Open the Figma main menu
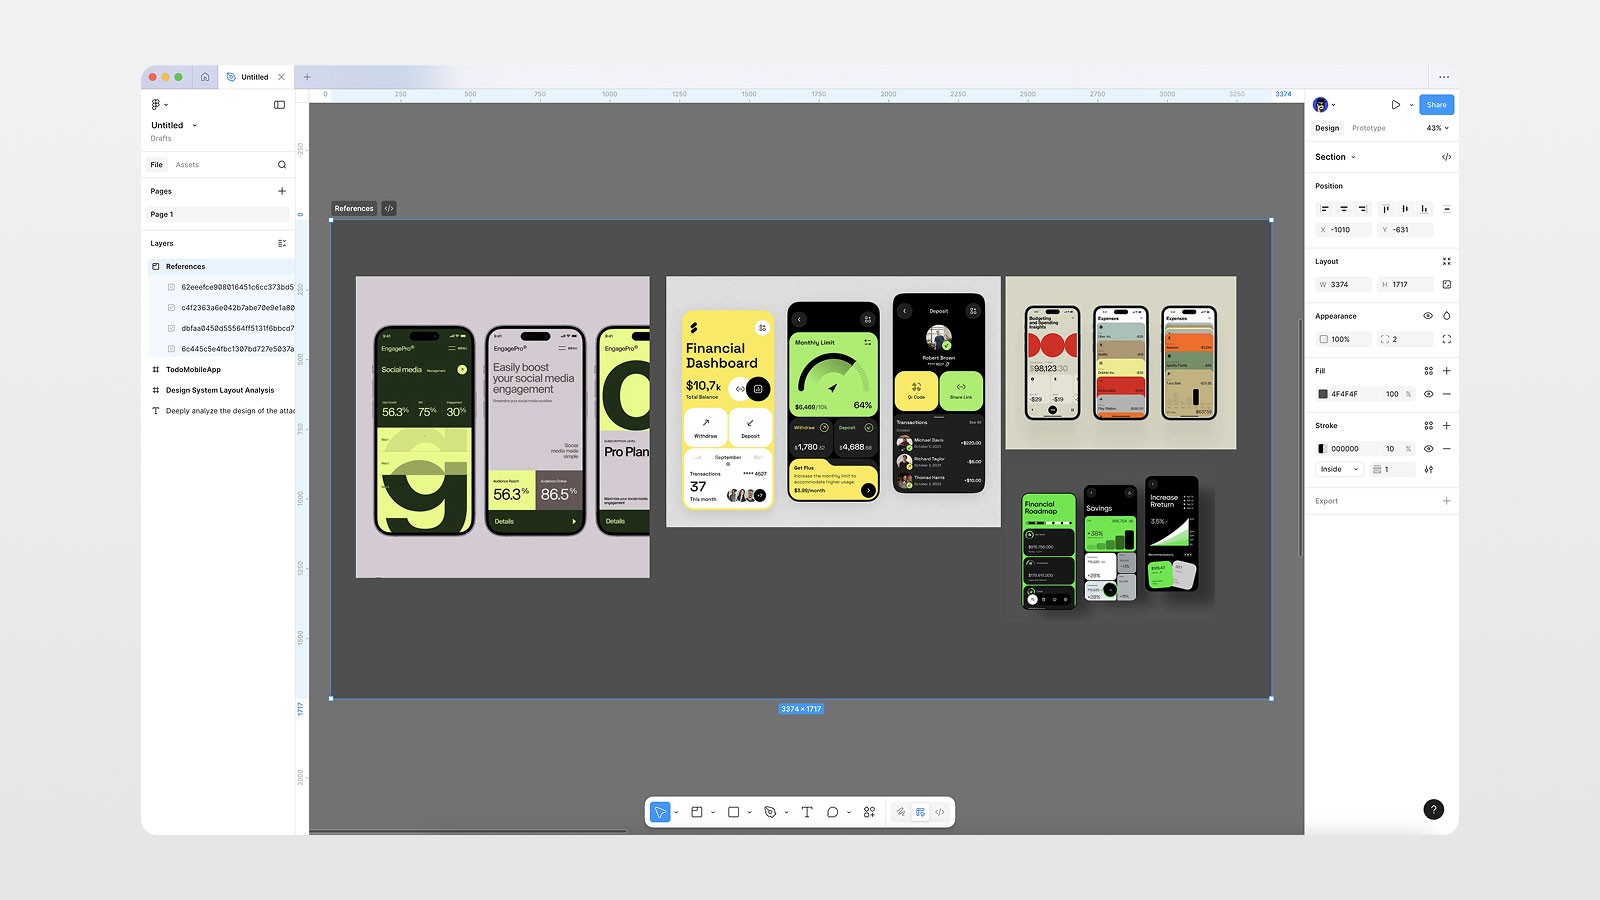This screenshot has width=1600, height=900. (x=158, y=104)
